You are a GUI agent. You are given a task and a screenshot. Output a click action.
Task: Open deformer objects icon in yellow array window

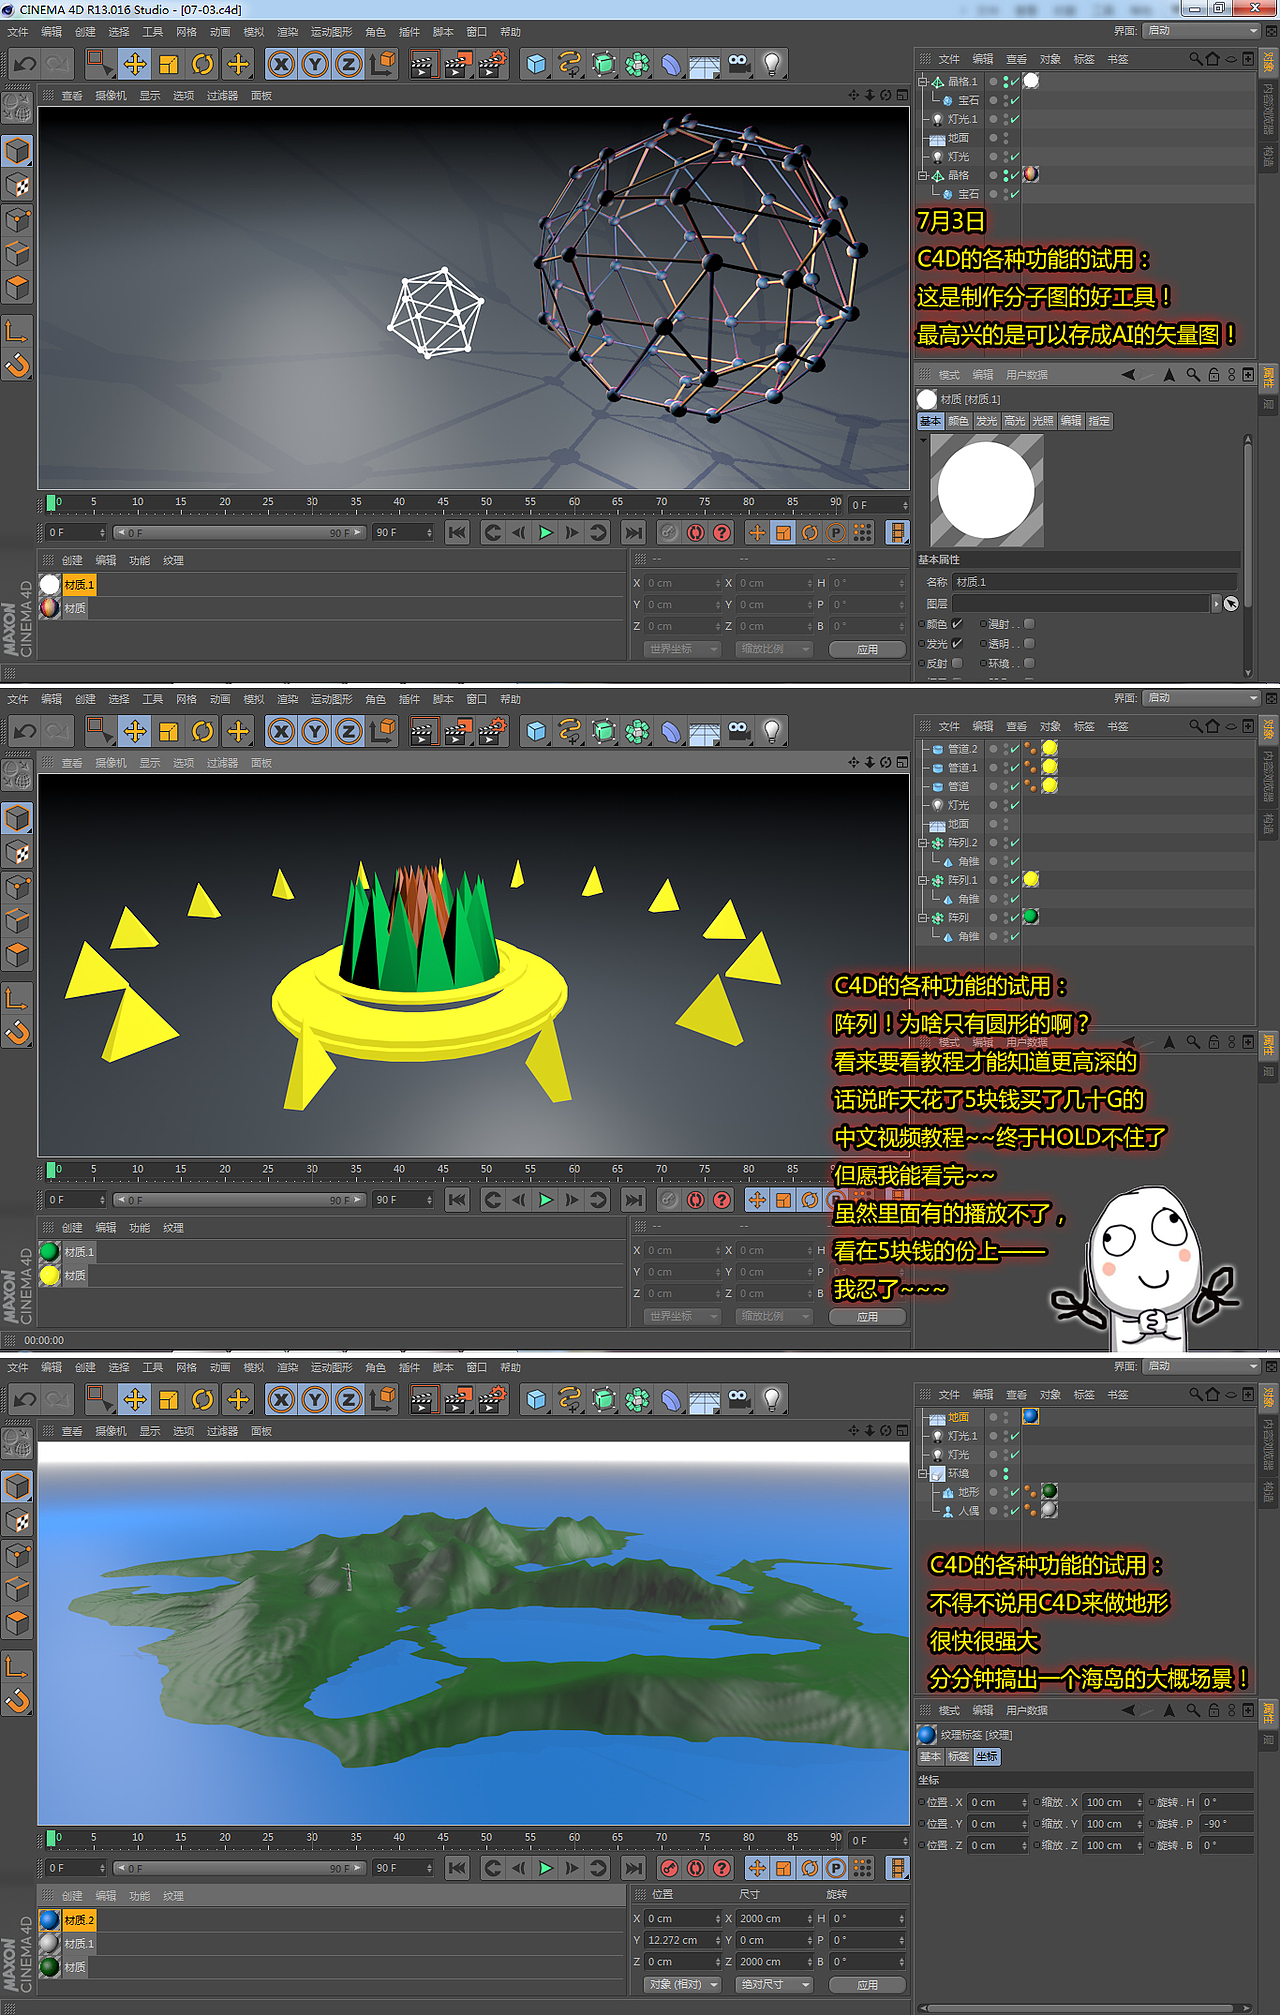tap(671, 731)
